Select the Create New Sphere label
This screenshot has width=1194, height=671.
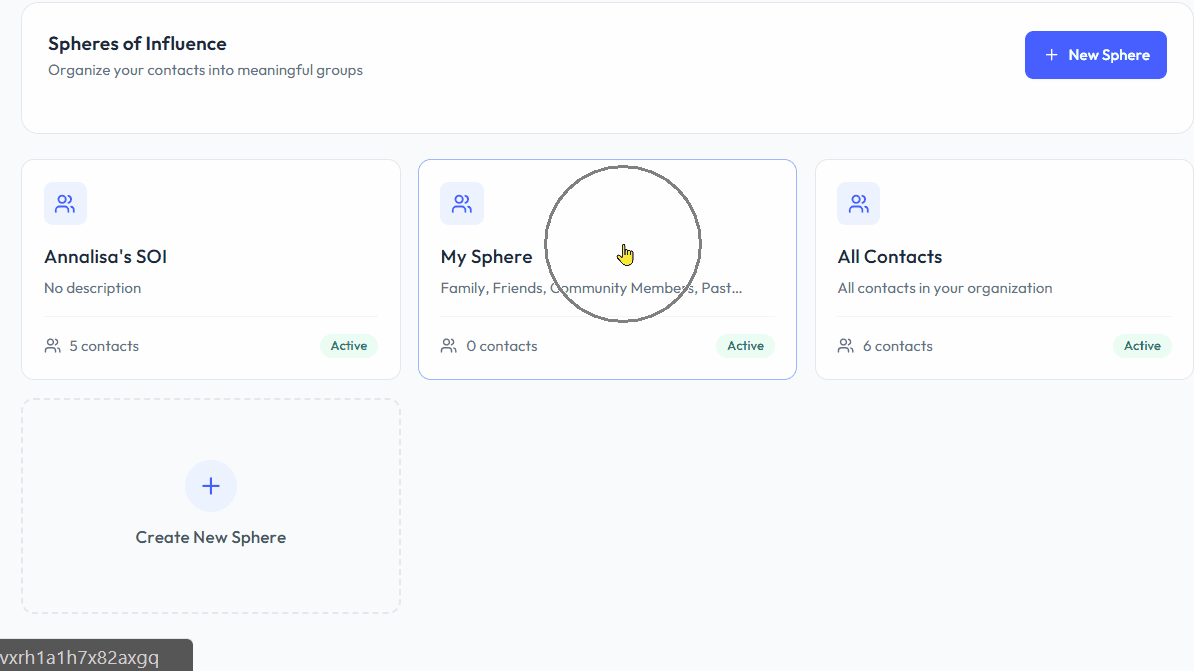pyautogui.click(x=211, y=537)
